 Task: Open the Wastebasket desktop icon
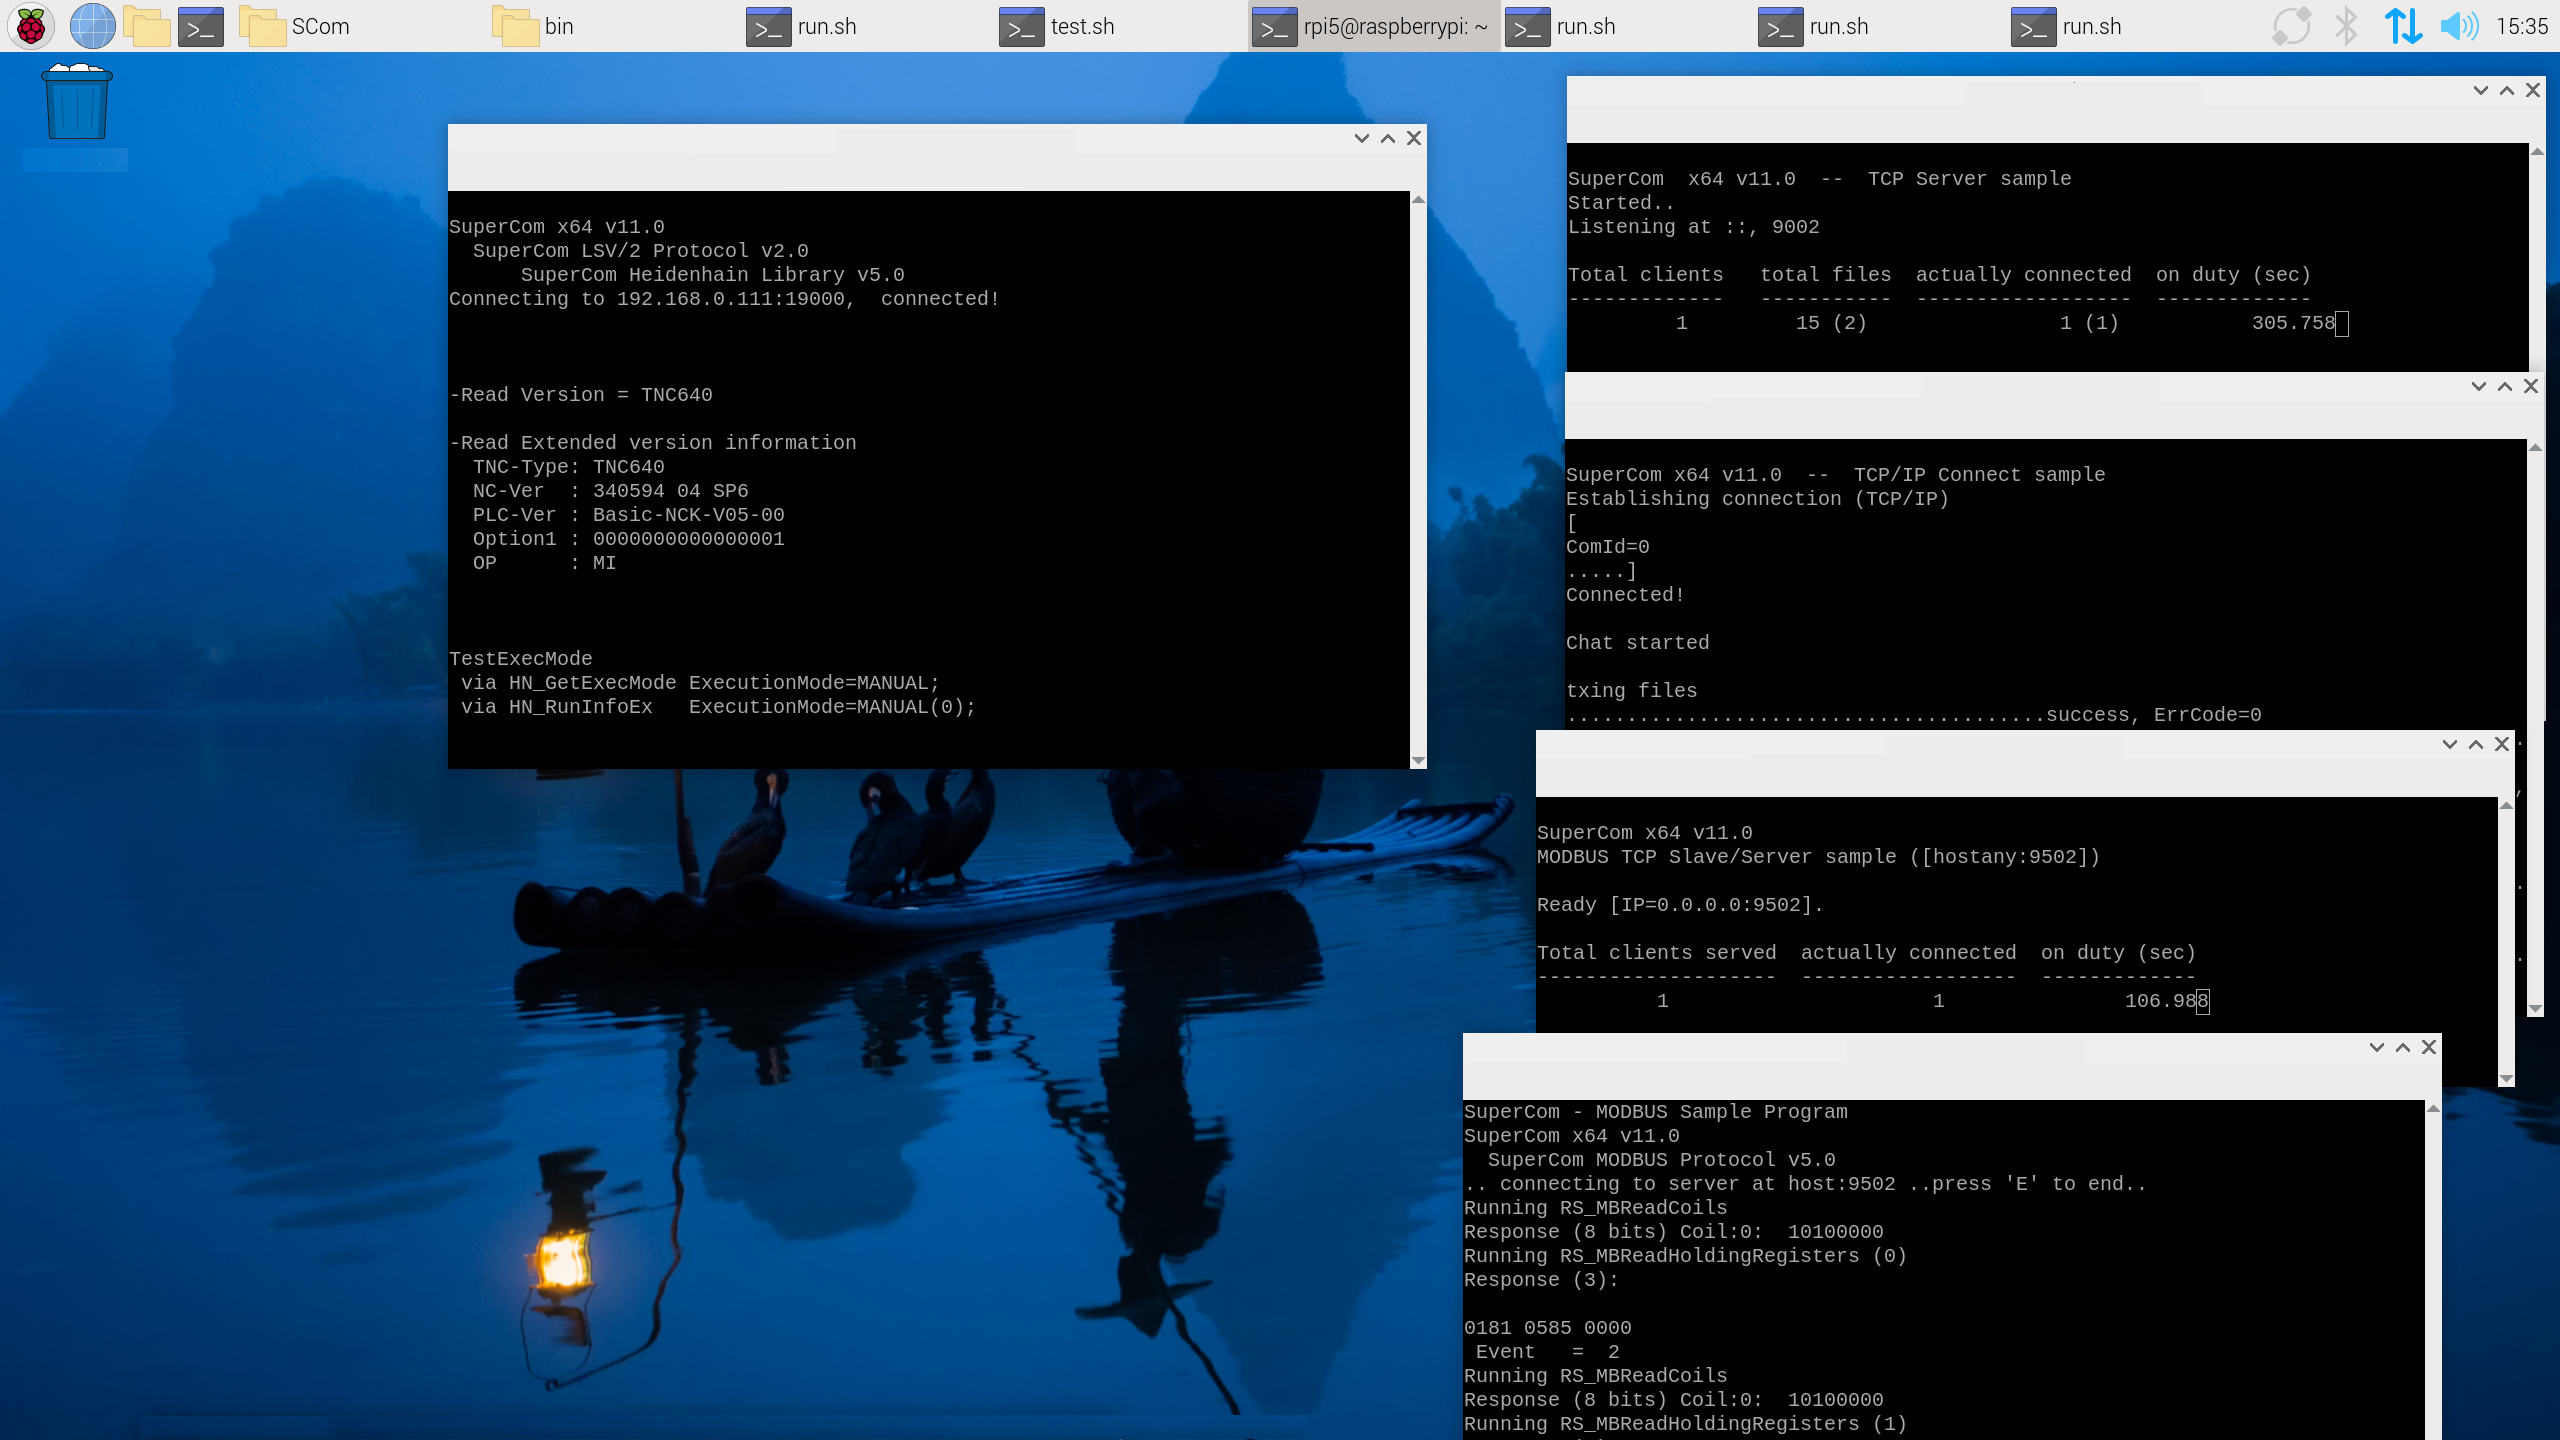76,104
